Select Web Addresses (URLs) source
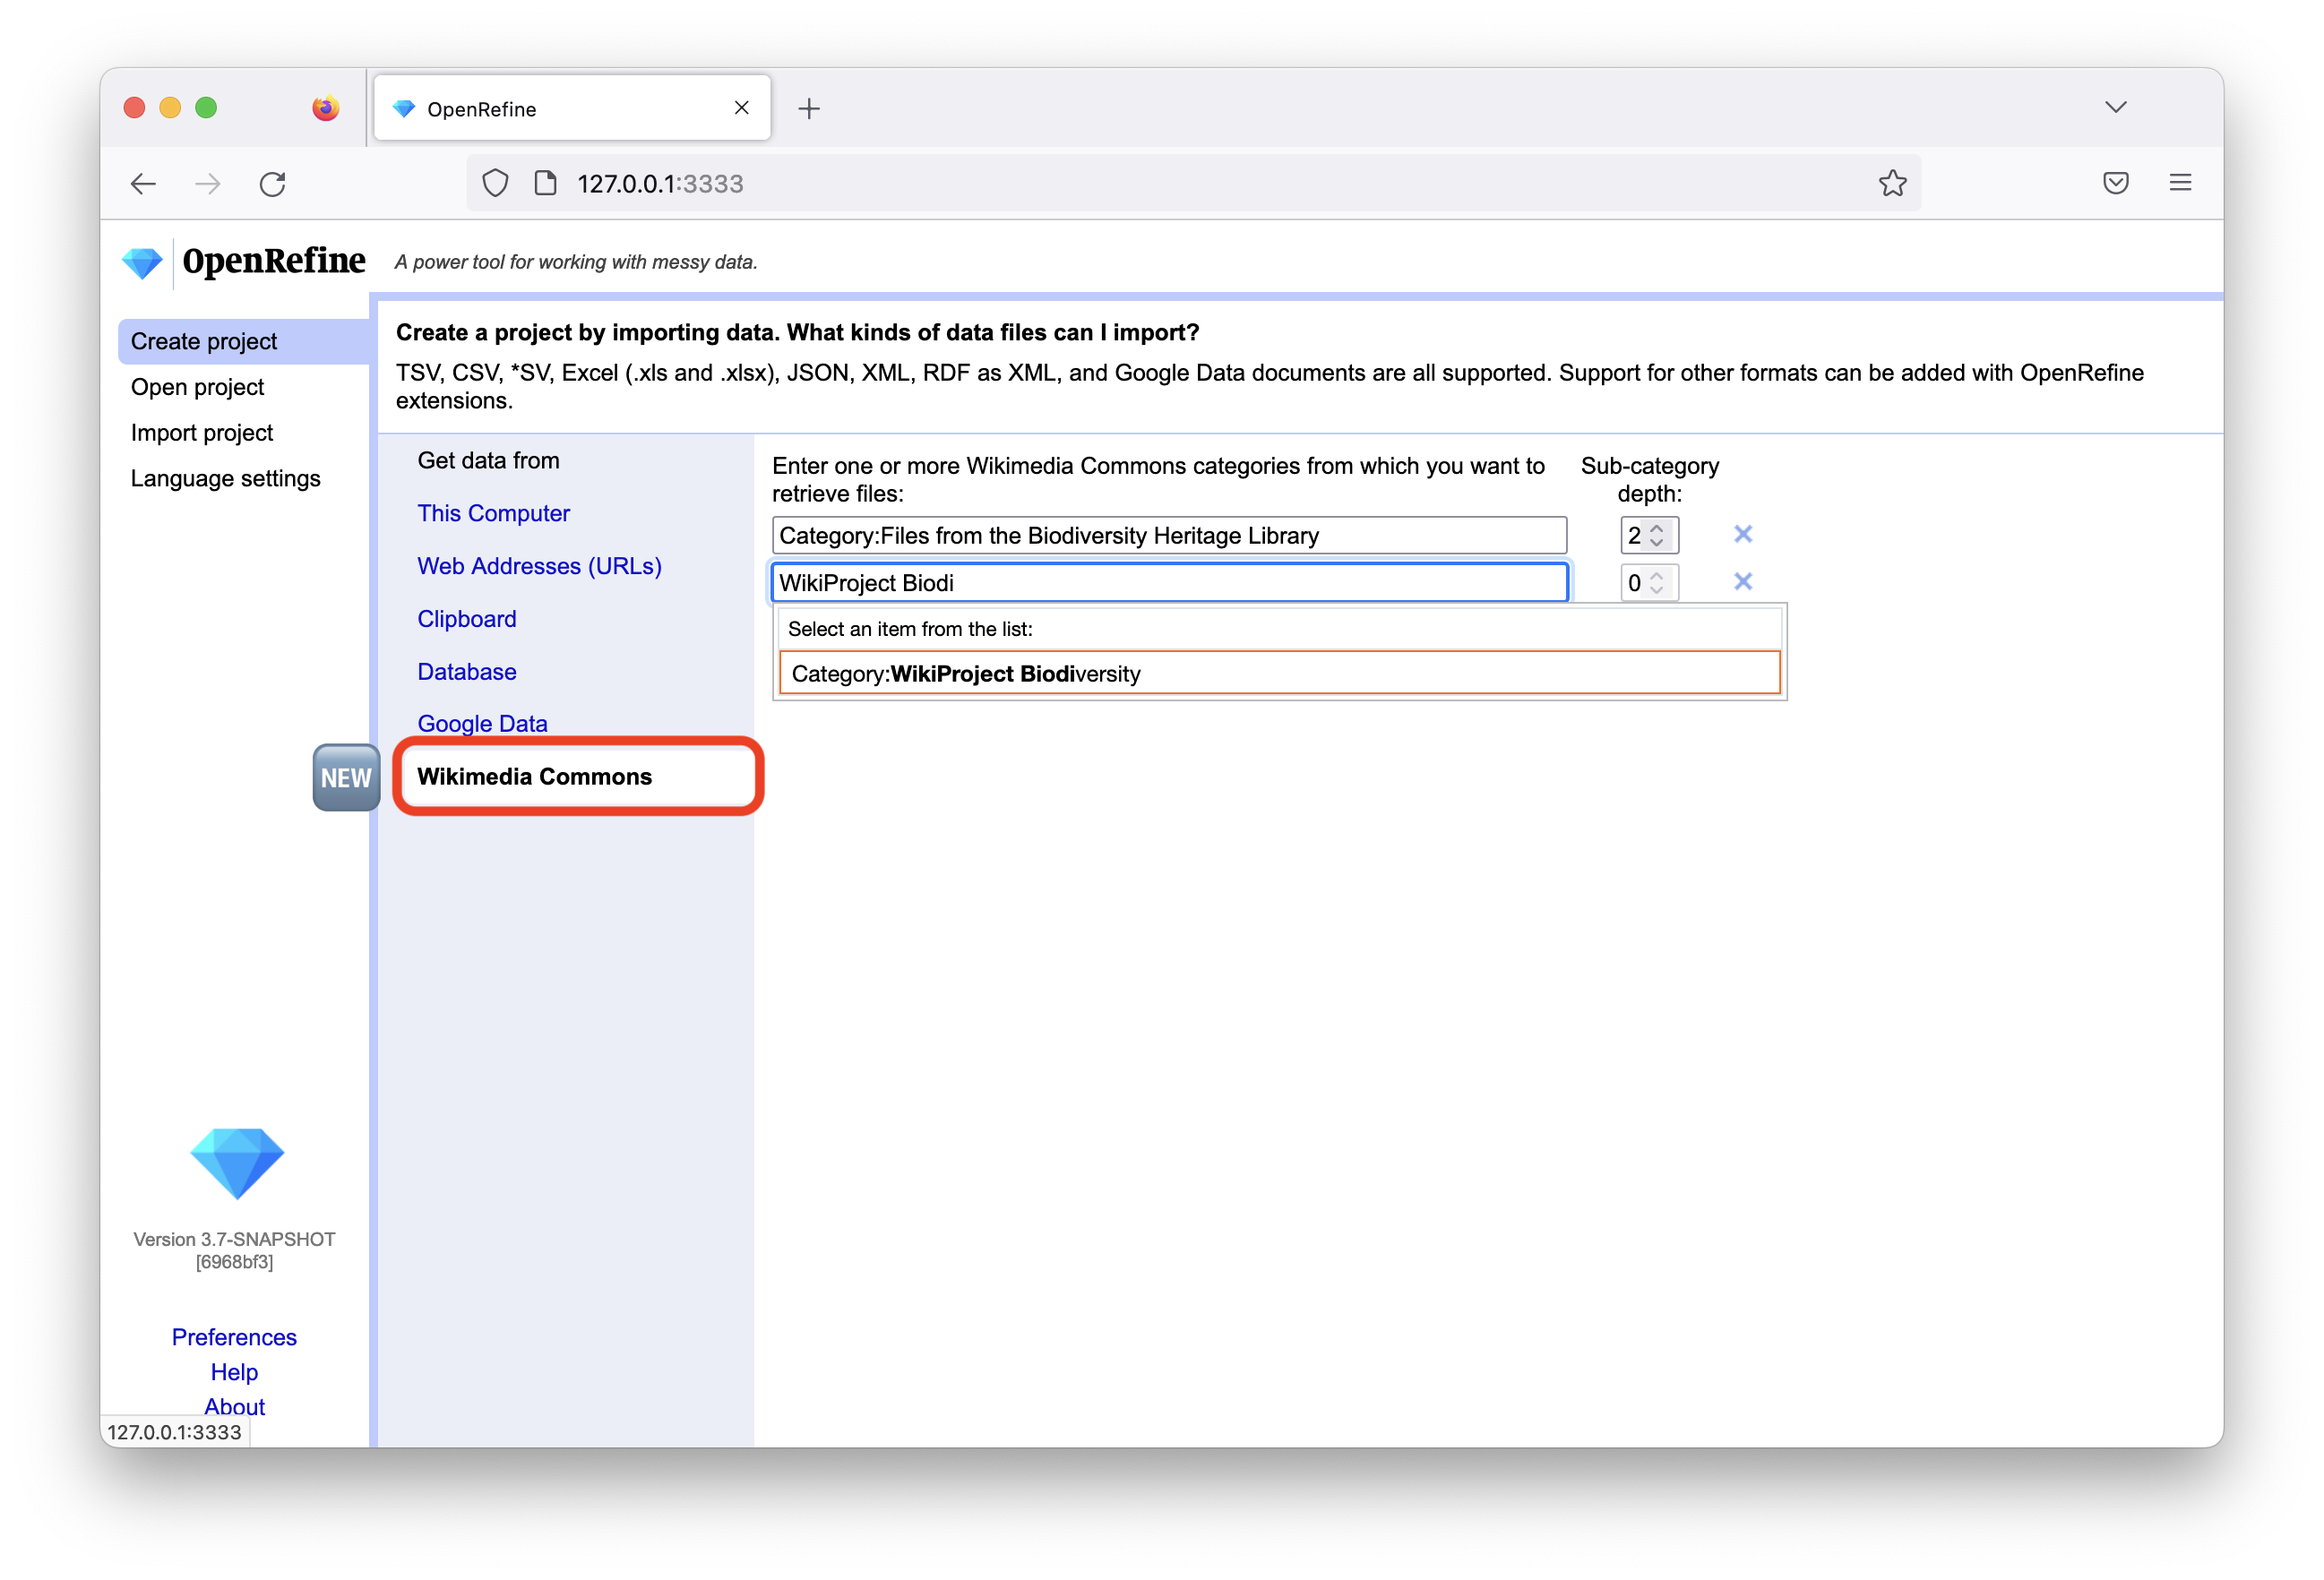This screenshot has width=2324, height=1580. [x=539, y=566]
